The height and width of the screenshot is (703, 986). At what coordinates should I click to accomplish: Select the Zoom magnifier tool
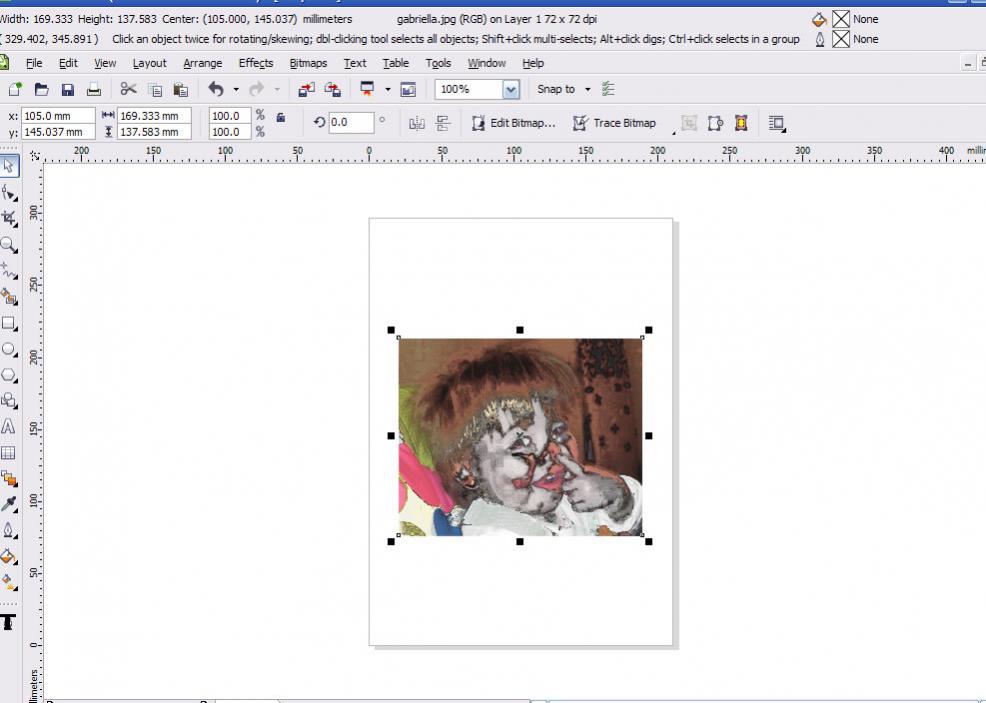click(9, 245)
